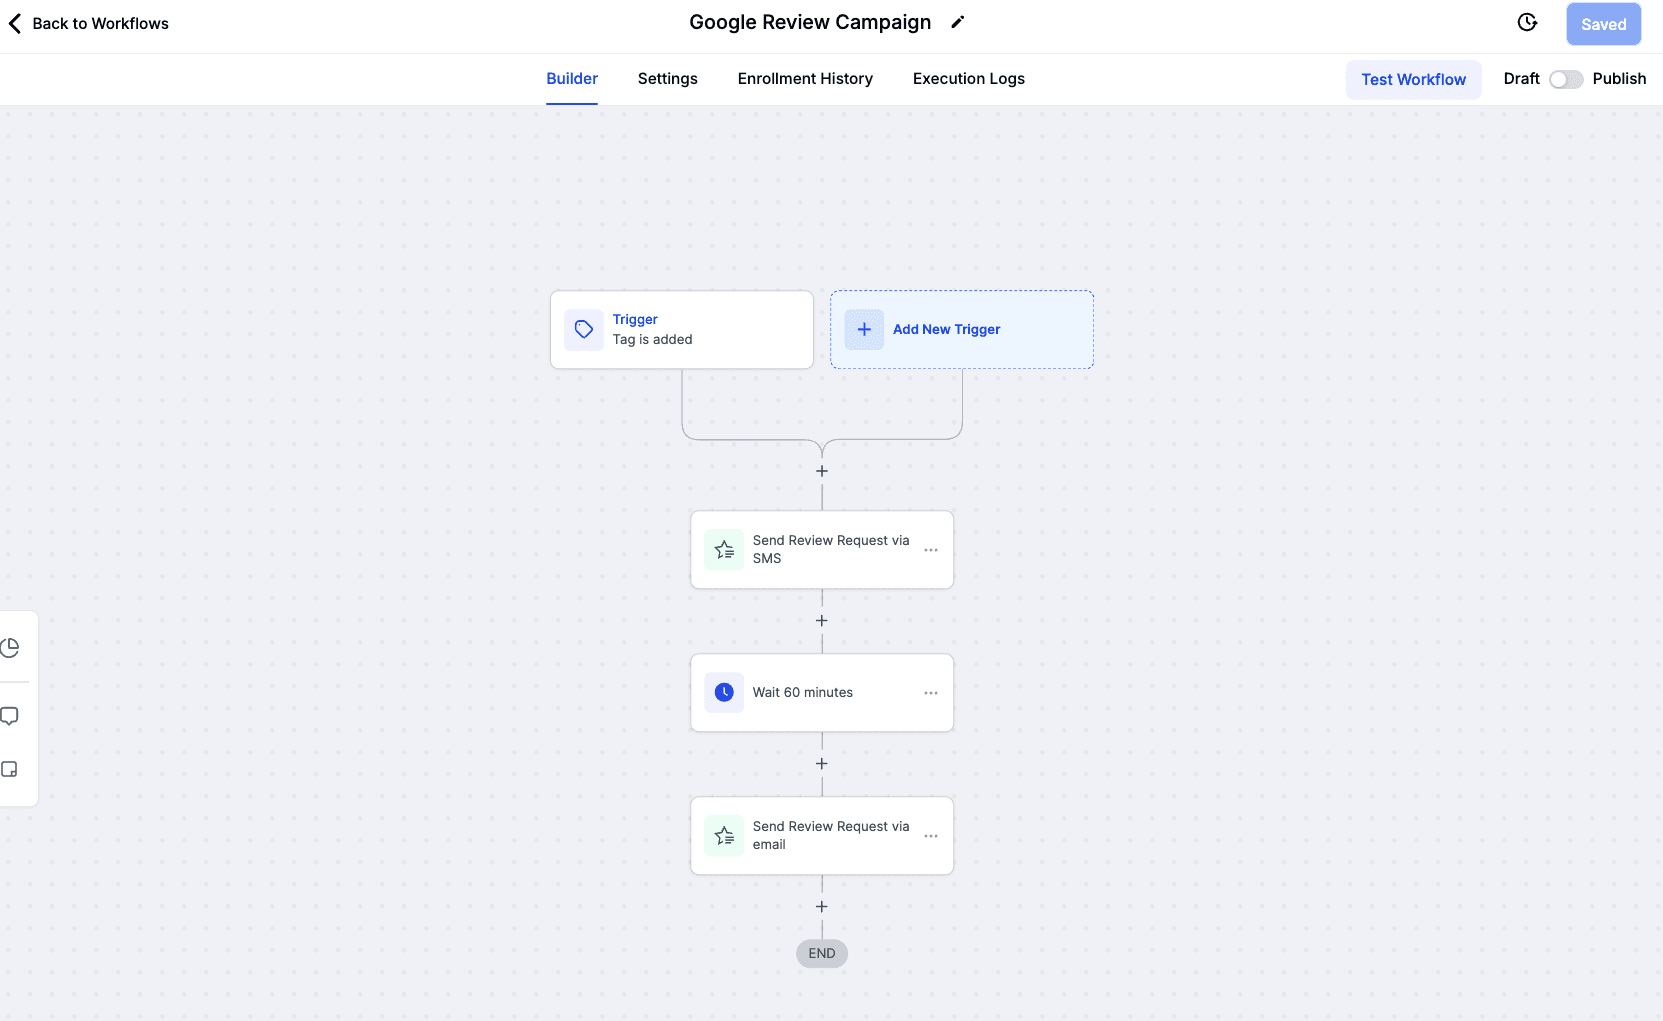This screenshot has width=1663, height=1021.
Task: Click the Saved status button
Action: click(x=1603, y=23)
